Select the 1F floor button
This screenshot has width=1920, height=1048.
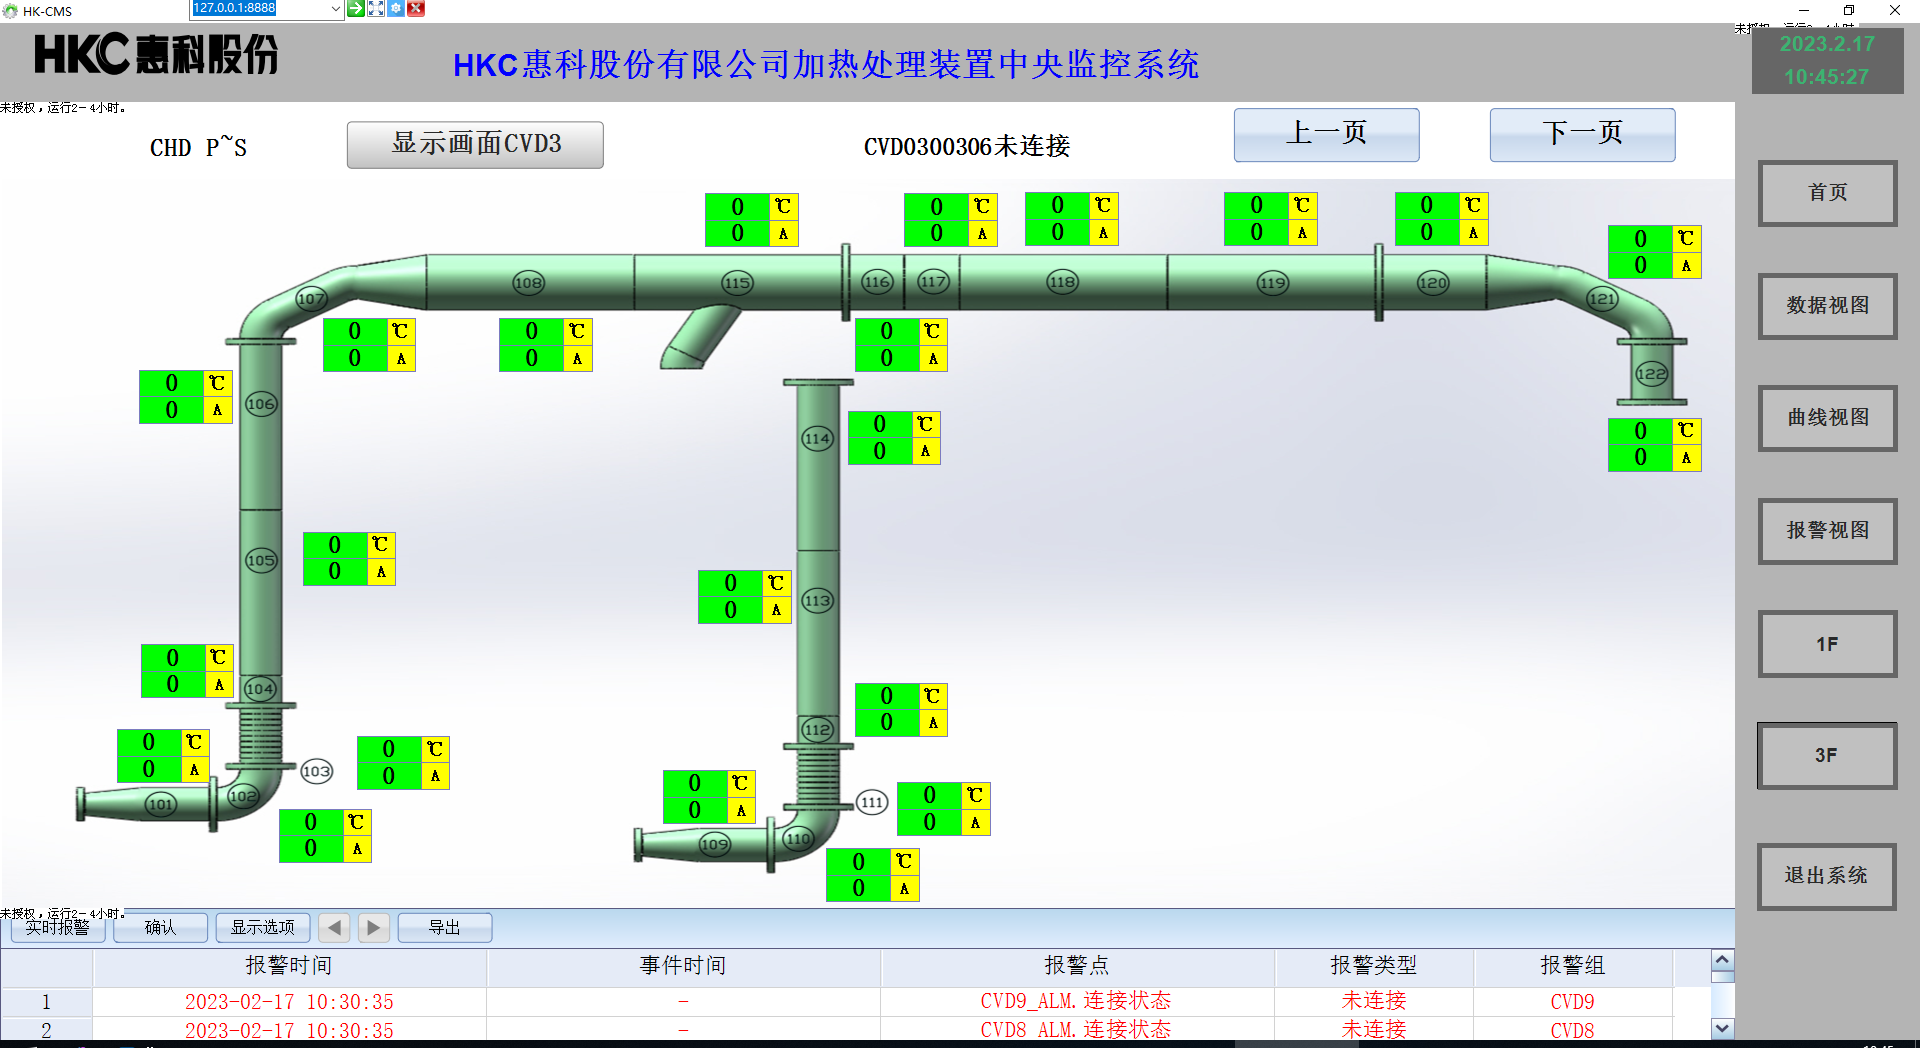pyautogui.click(x=1827, y=645)
